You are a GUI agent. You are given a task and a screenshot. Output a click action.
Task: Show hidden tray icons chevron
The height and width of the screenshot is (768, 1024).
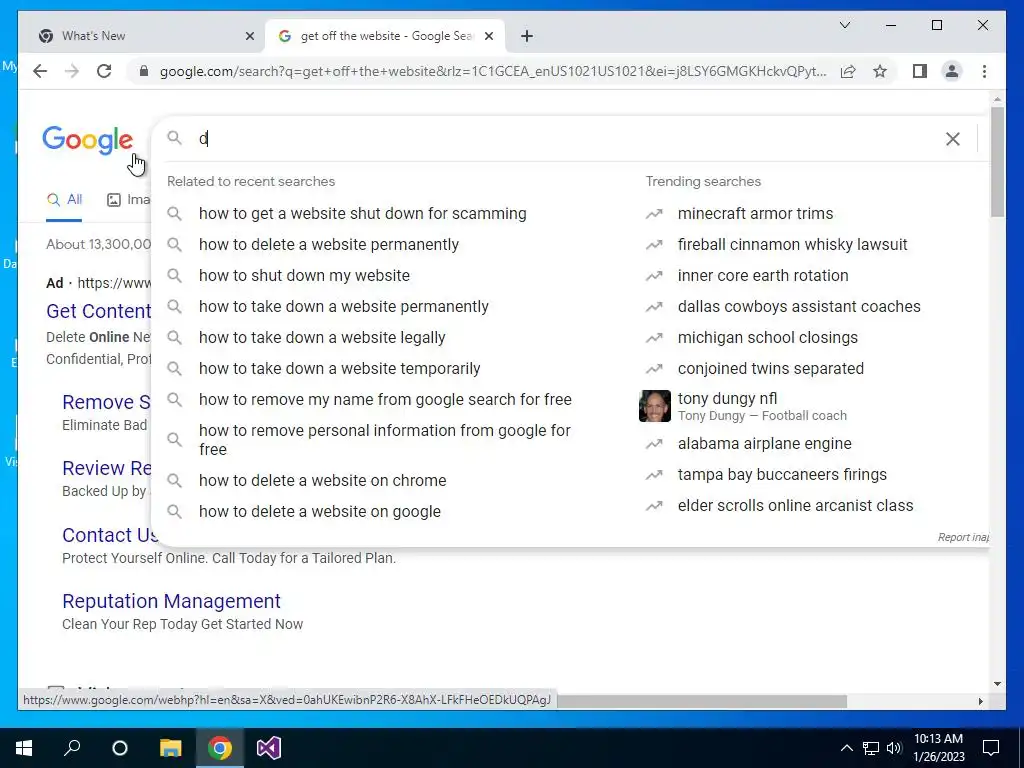(x=846, y=748)
